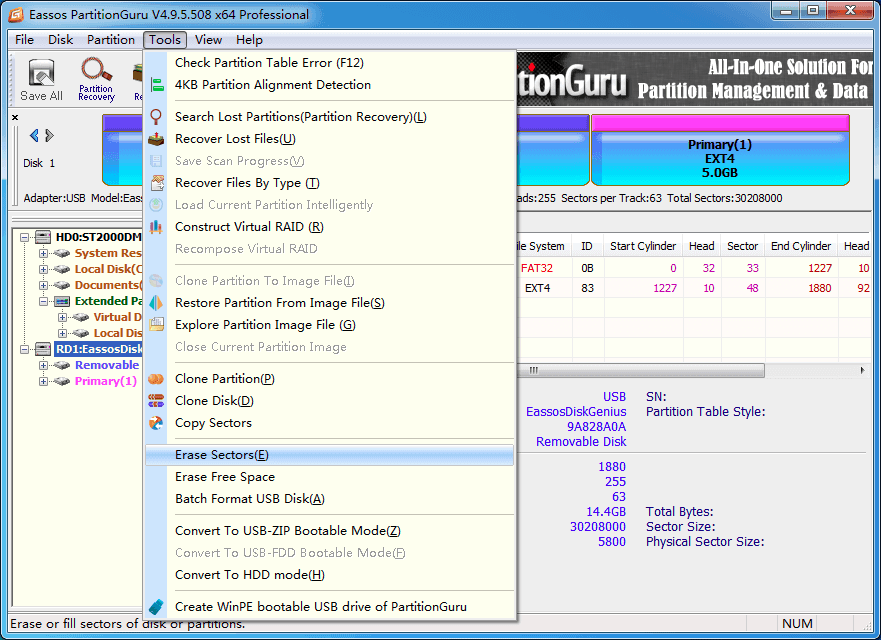Click the HD0:ST2000DM disk drive icon
This screenshot has height=640, width=881.
pos(43,237)
